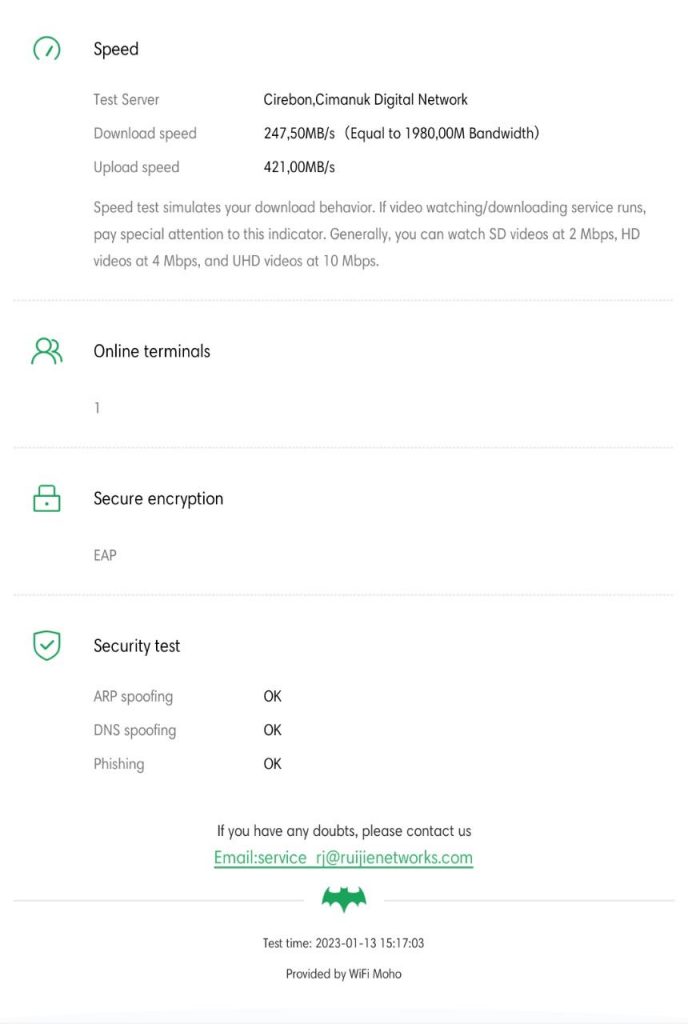Image resolution: width=688 pixels, height=1024 pixels.
Task: Click the Security test heading
Action: [137, 646]
